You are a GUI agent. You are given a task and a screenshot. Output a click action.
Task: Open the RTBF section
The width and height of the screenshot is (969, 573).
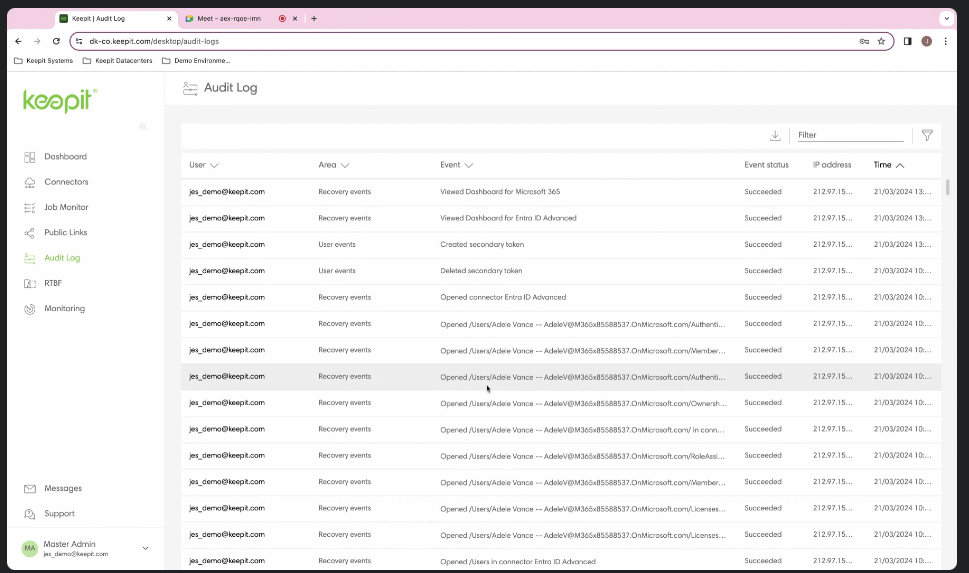pos(52,283)
